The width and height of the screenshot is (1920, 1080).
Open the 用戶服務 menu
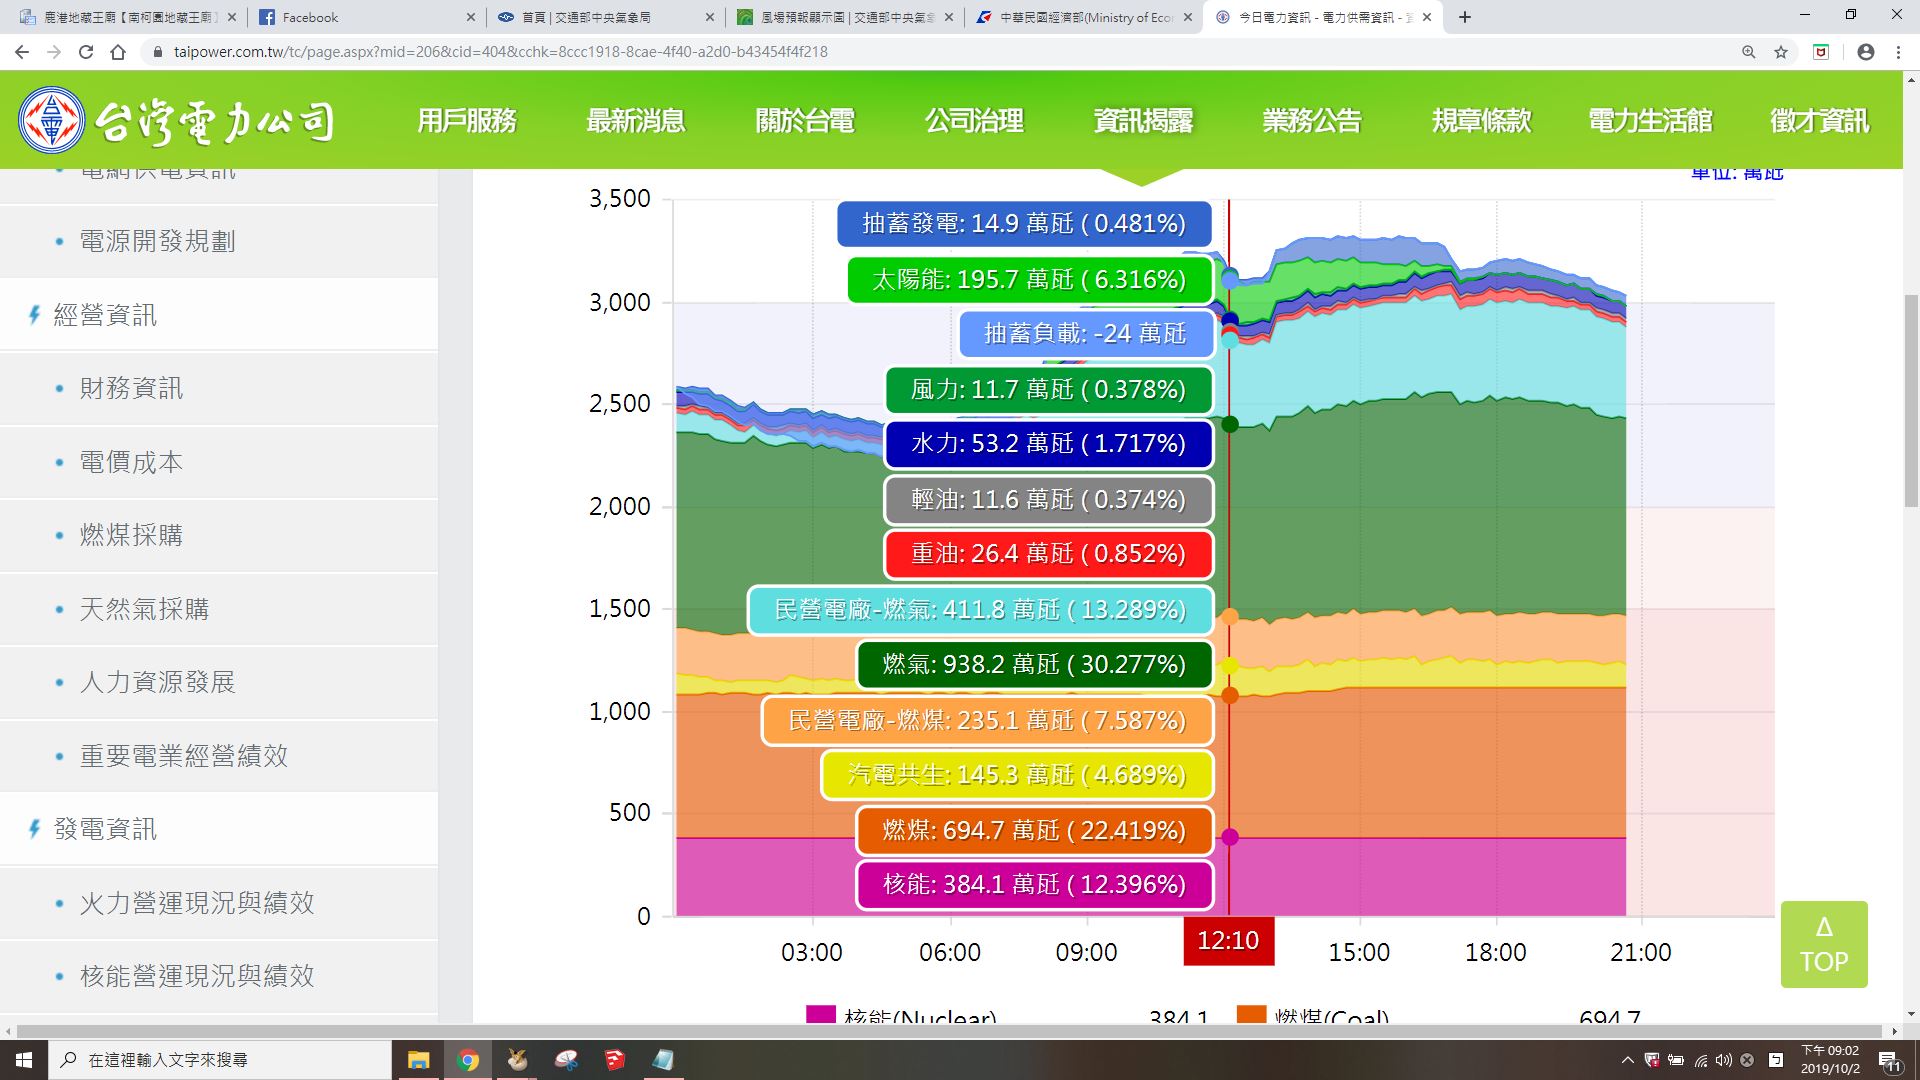(467, 121)
